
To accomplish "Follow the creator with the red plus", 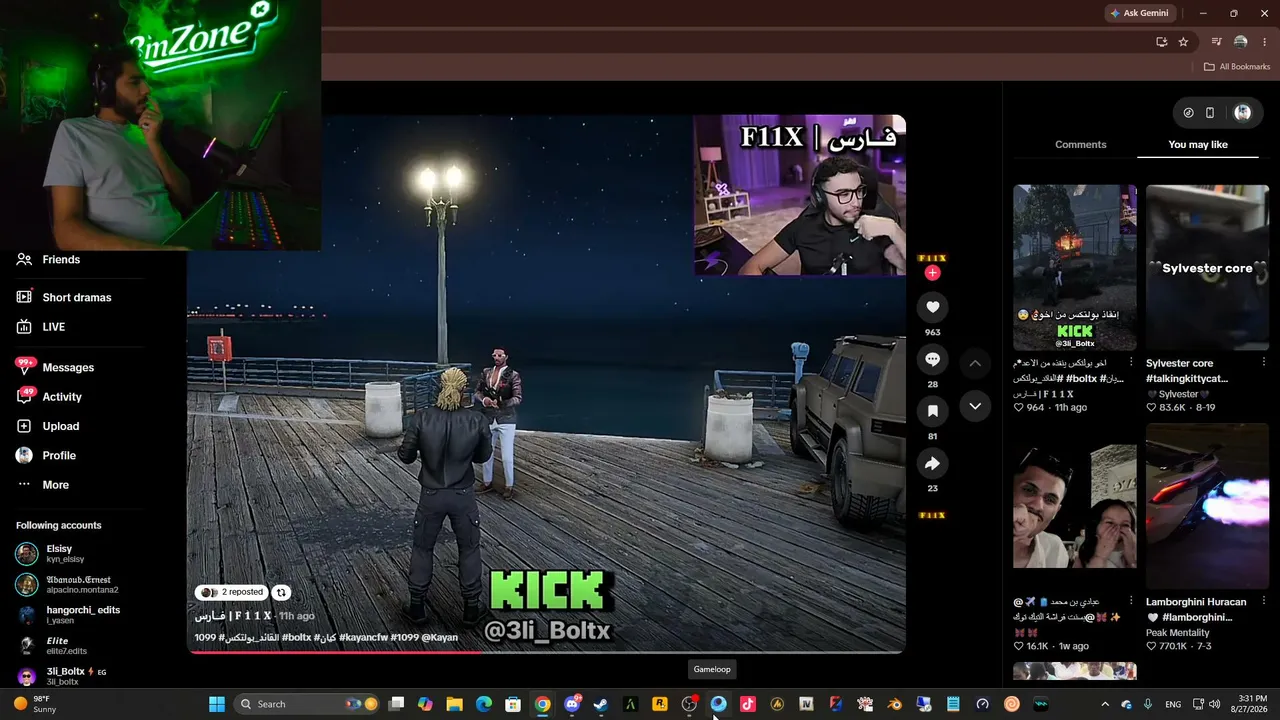I will [932, 273].
